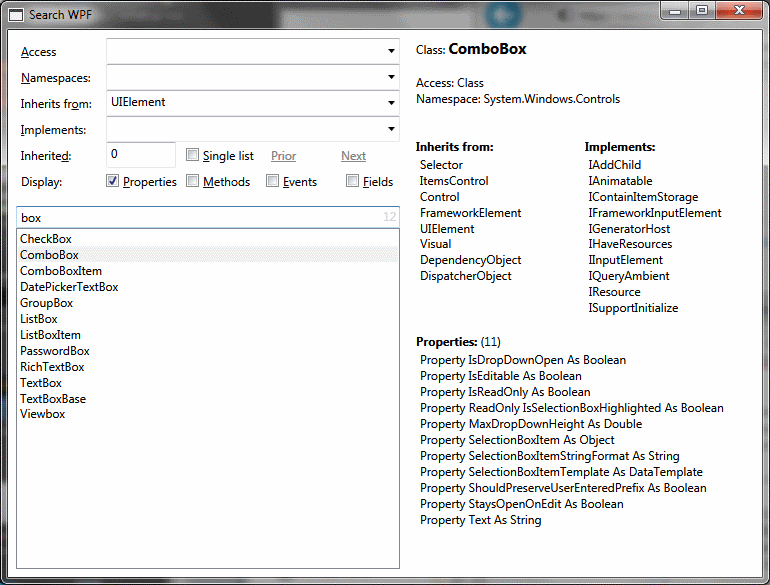
Task: Click Property ReadOnly IsSelectionBoxHighlighted As Boolean
Action: click(x=572, y=408)
